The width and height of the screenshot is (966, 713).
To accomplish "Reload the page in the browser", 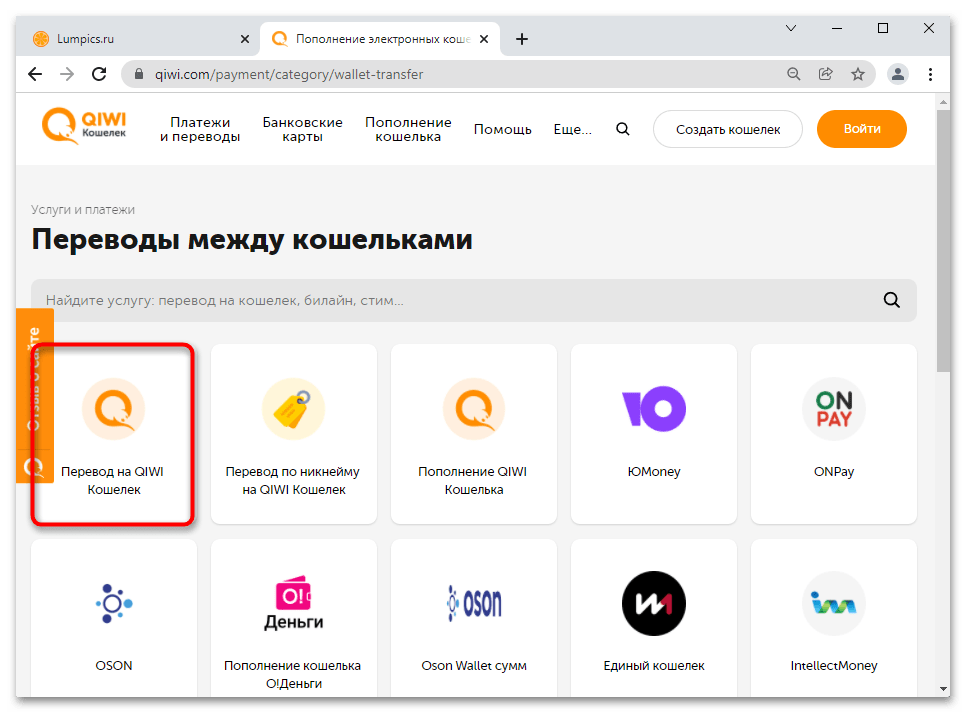I will (x=99, y=74).
